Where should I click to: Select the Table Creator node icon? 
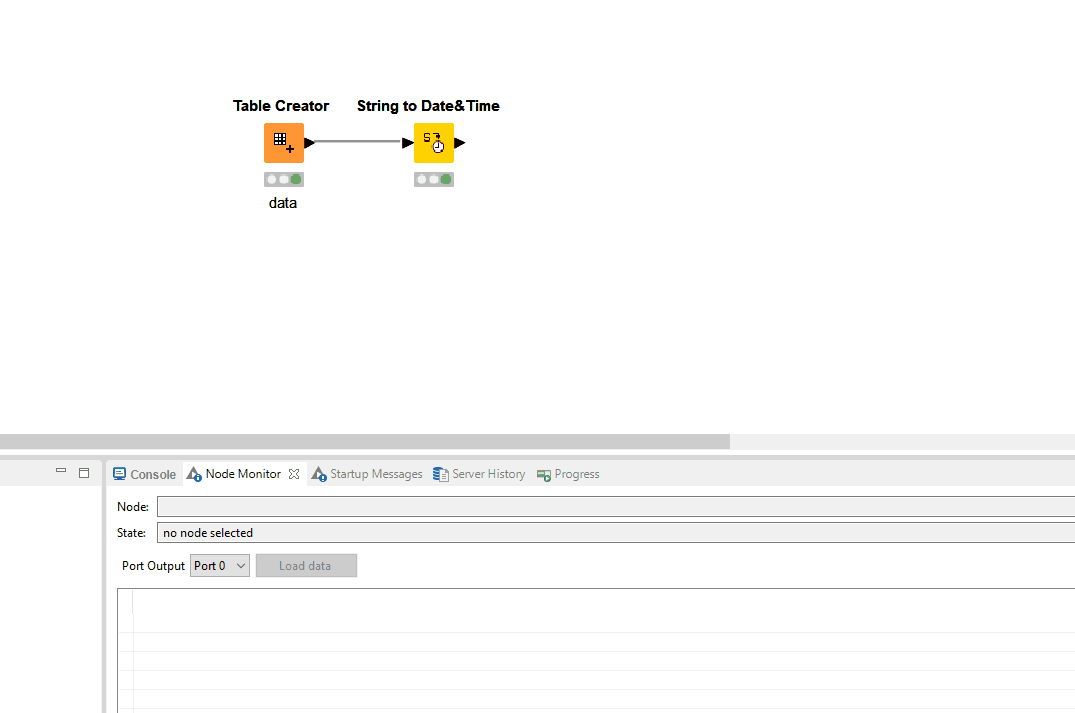pos(283,143)
